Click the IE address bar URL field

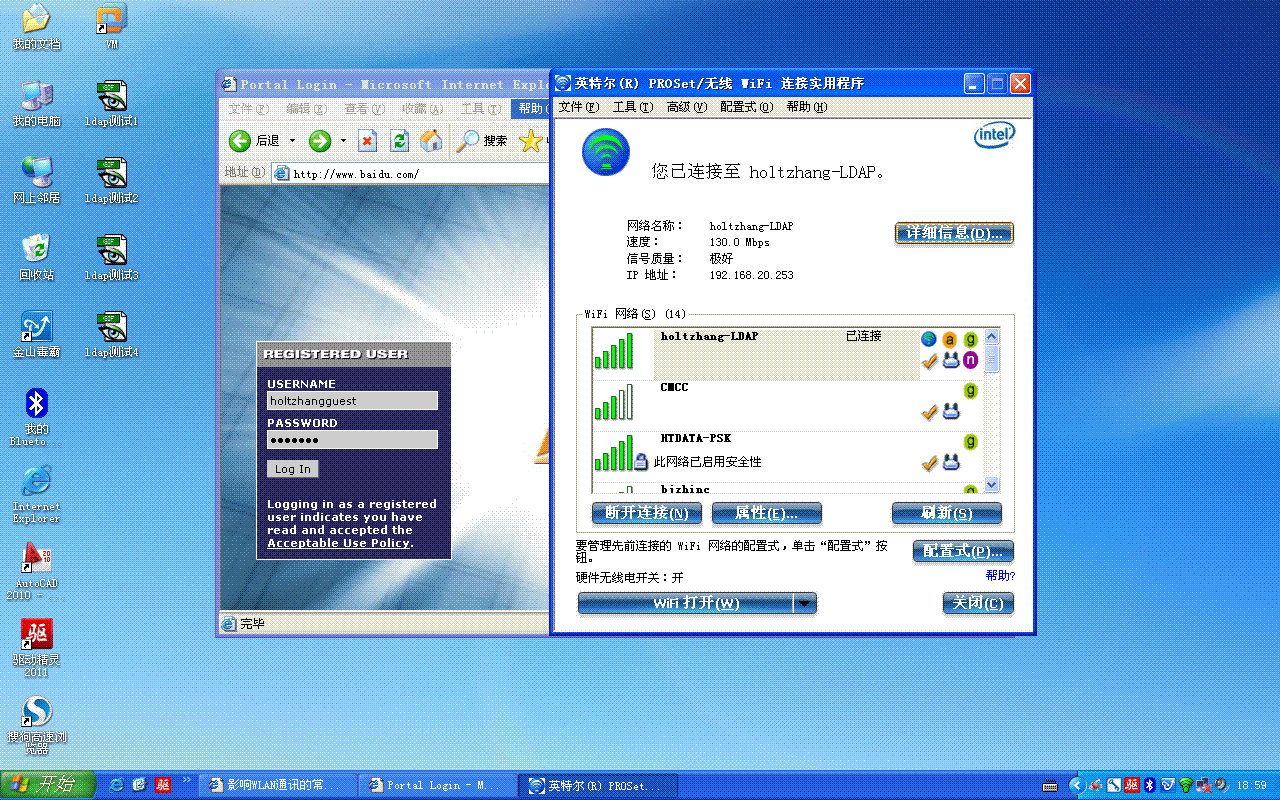(412, 174)
